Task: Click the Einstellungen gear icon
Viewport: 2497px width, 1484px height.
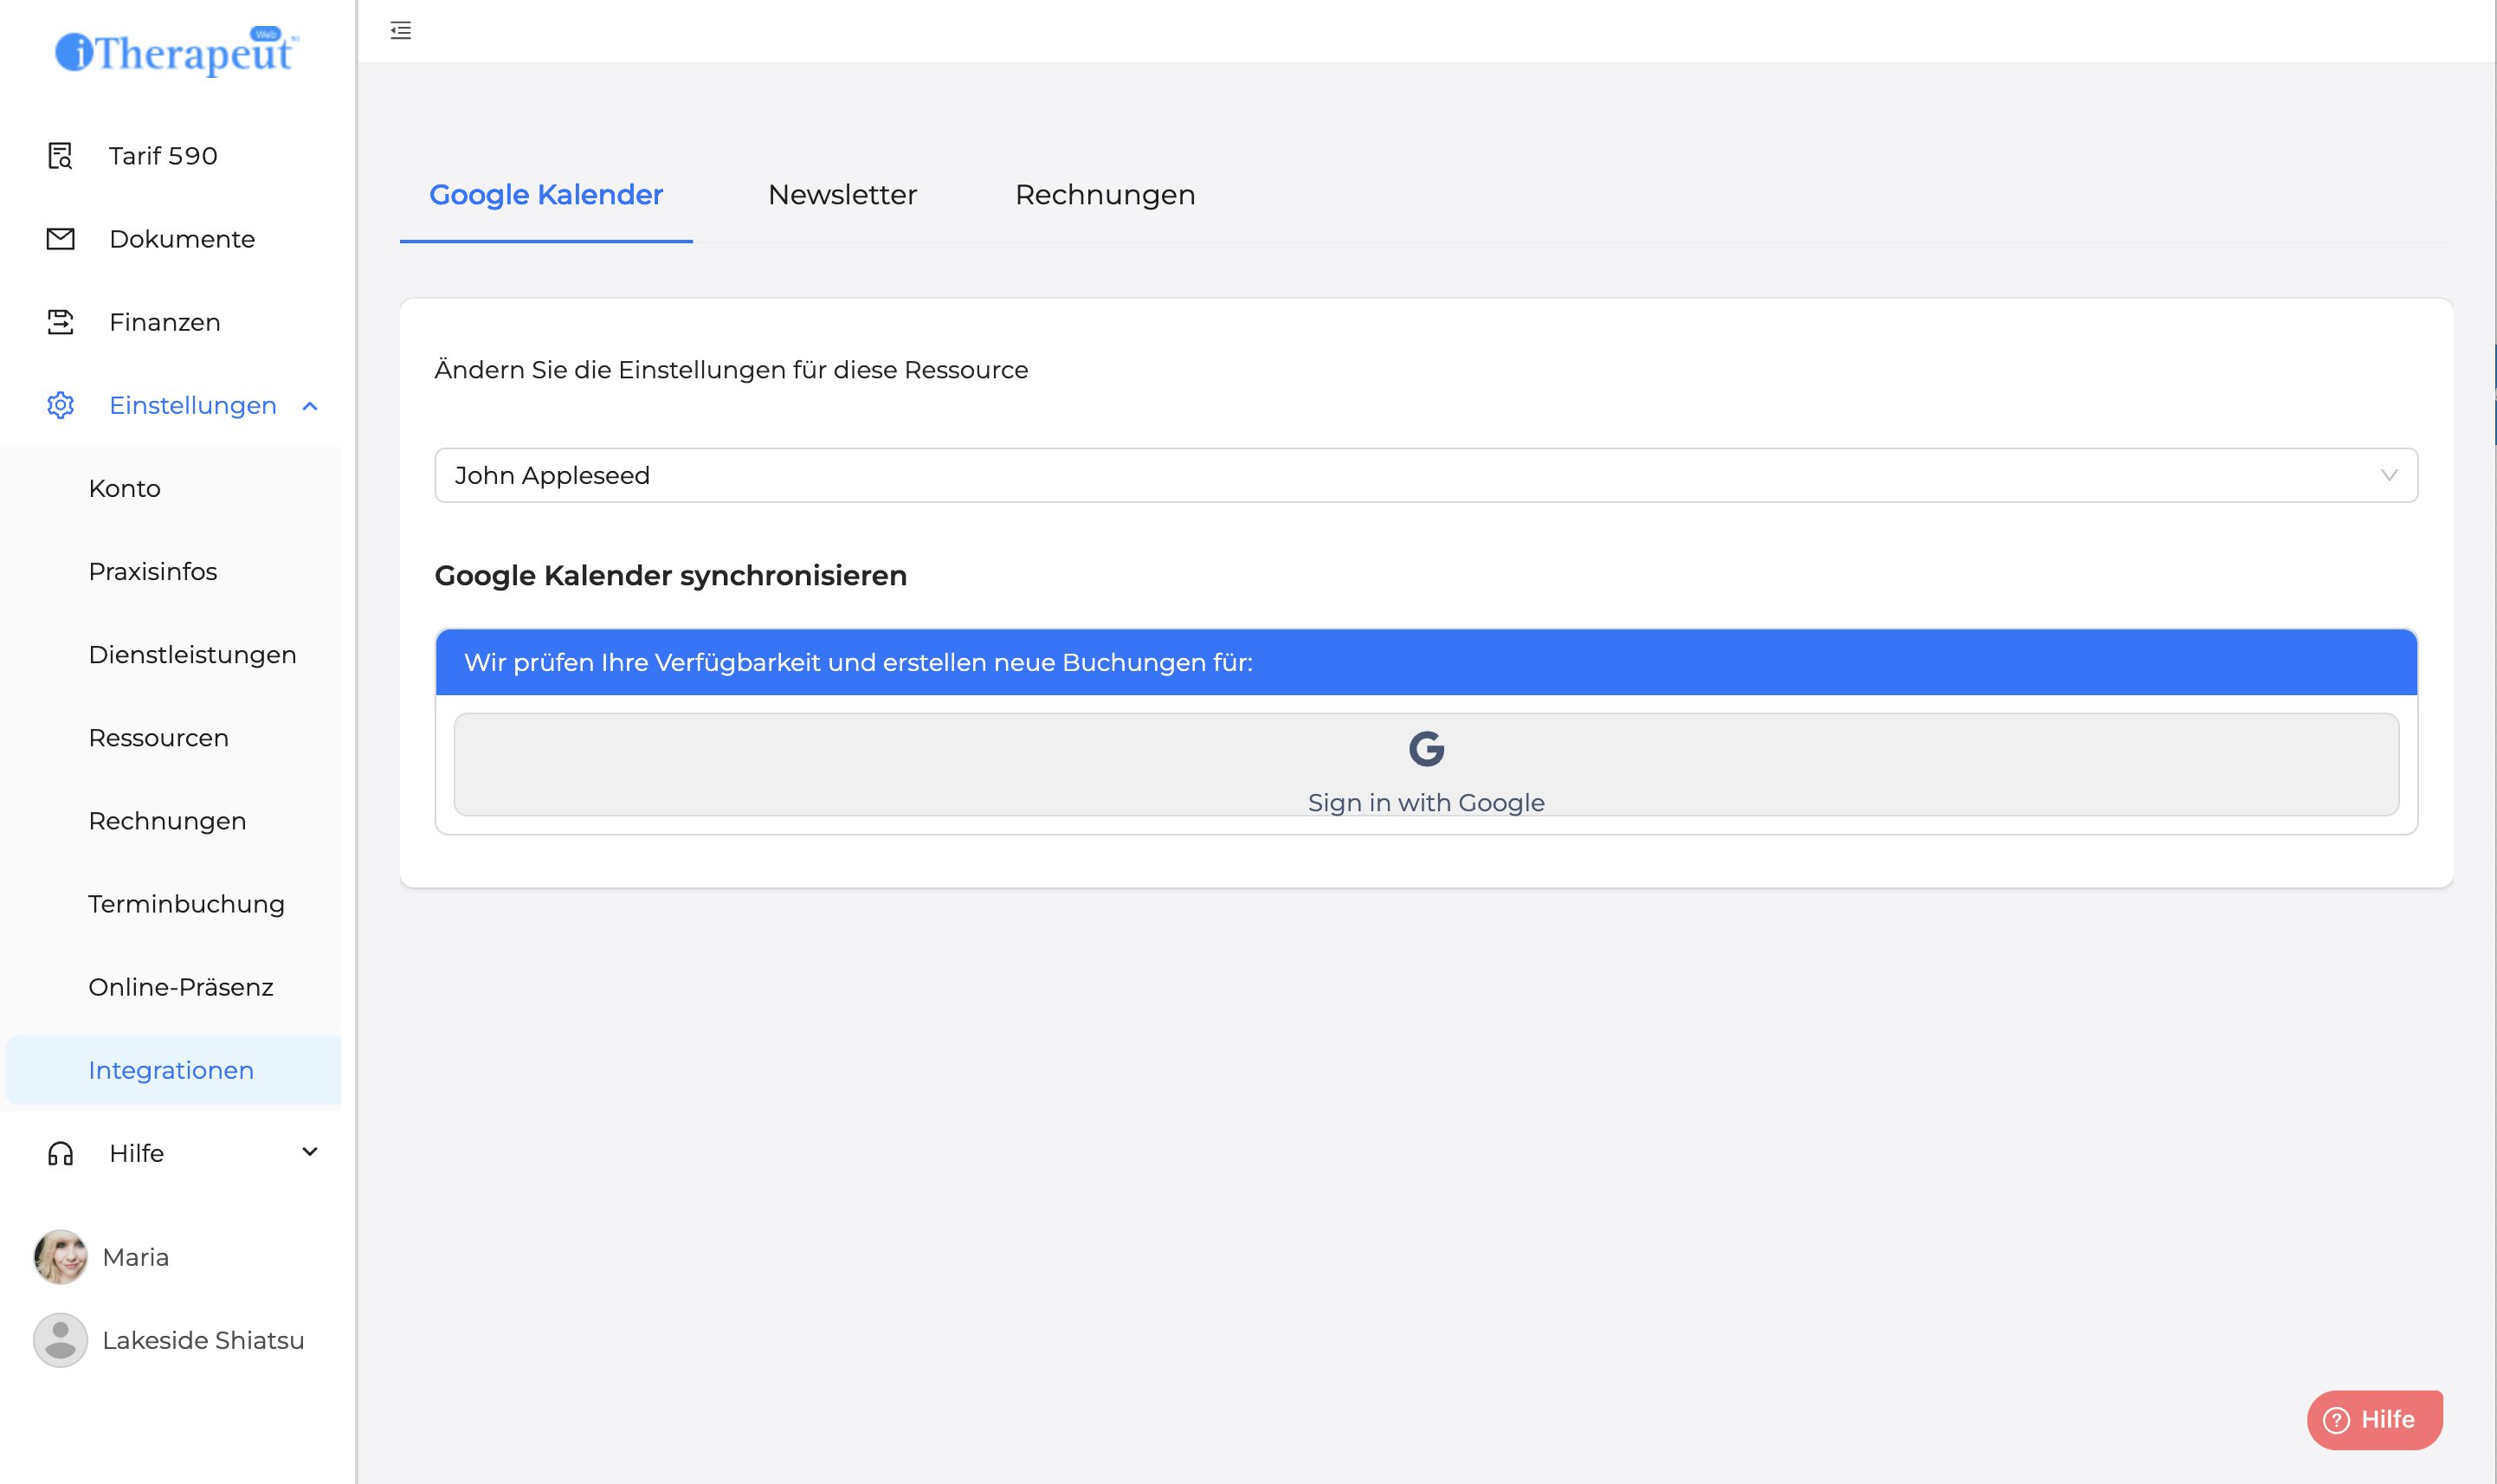Action: [x=60, y=405]
